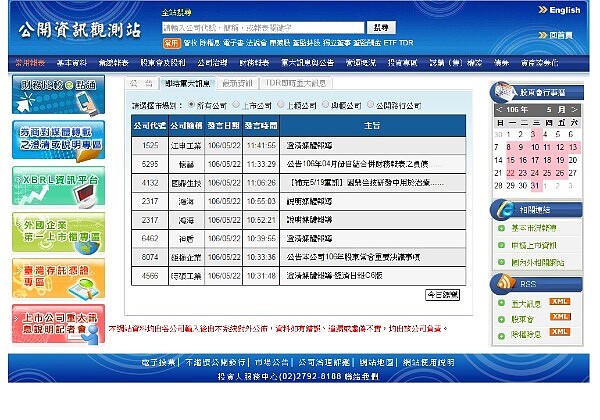The height and width of the screenshot is (420, 600).
Task: Open the 基本市況報導 related link
Action: [534, 228]
